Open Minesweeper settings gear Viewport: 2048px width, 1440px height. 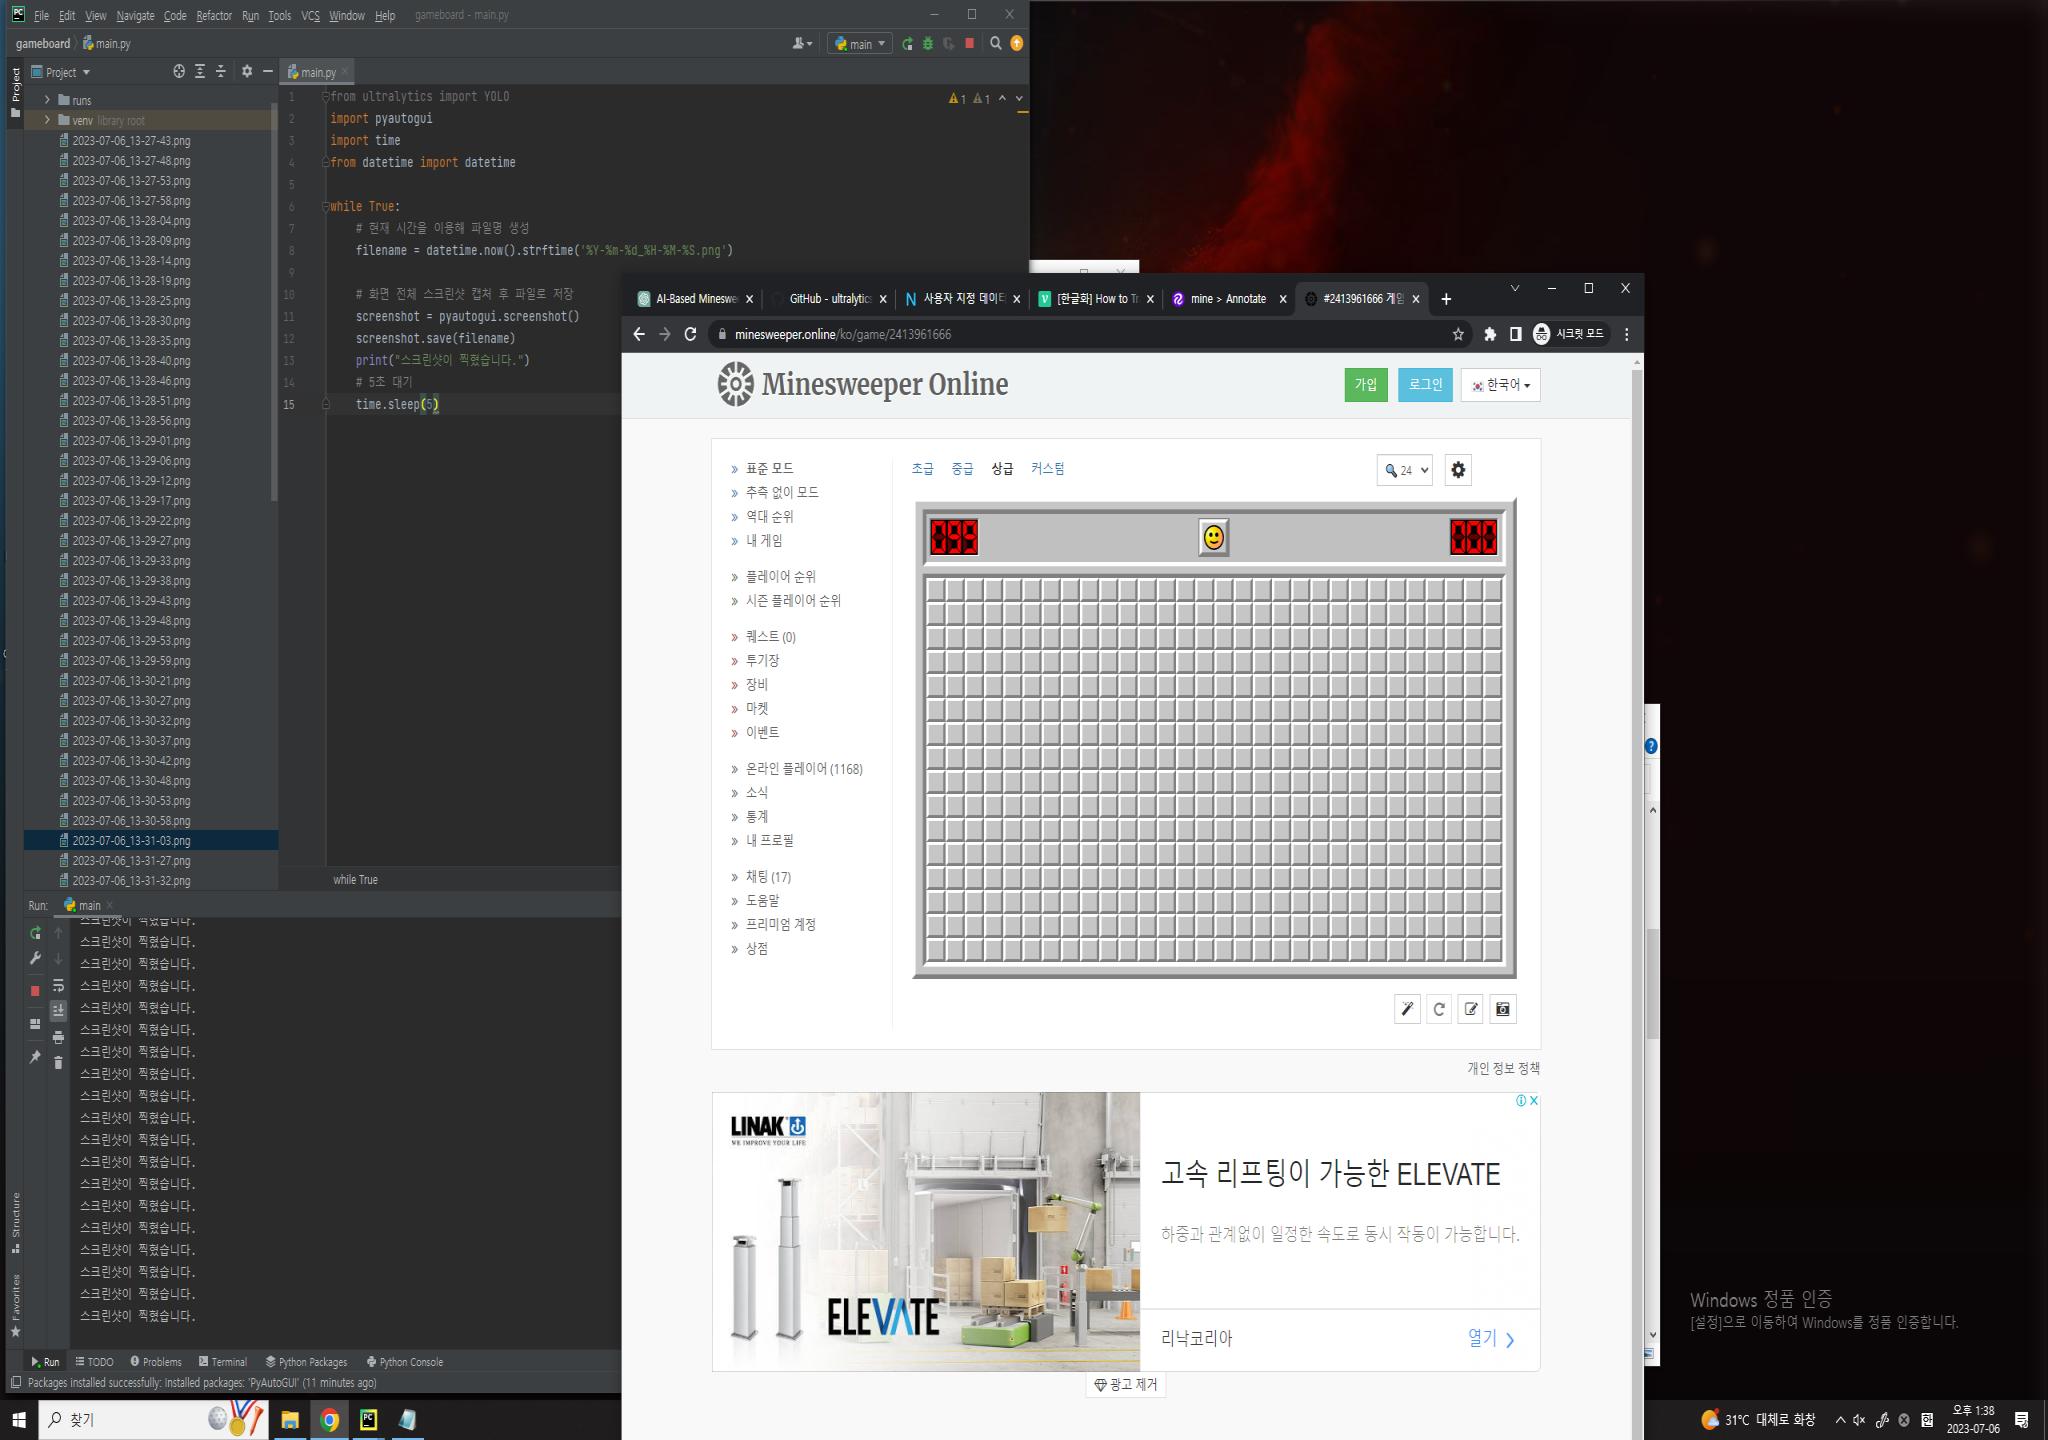coord(1458,470)
